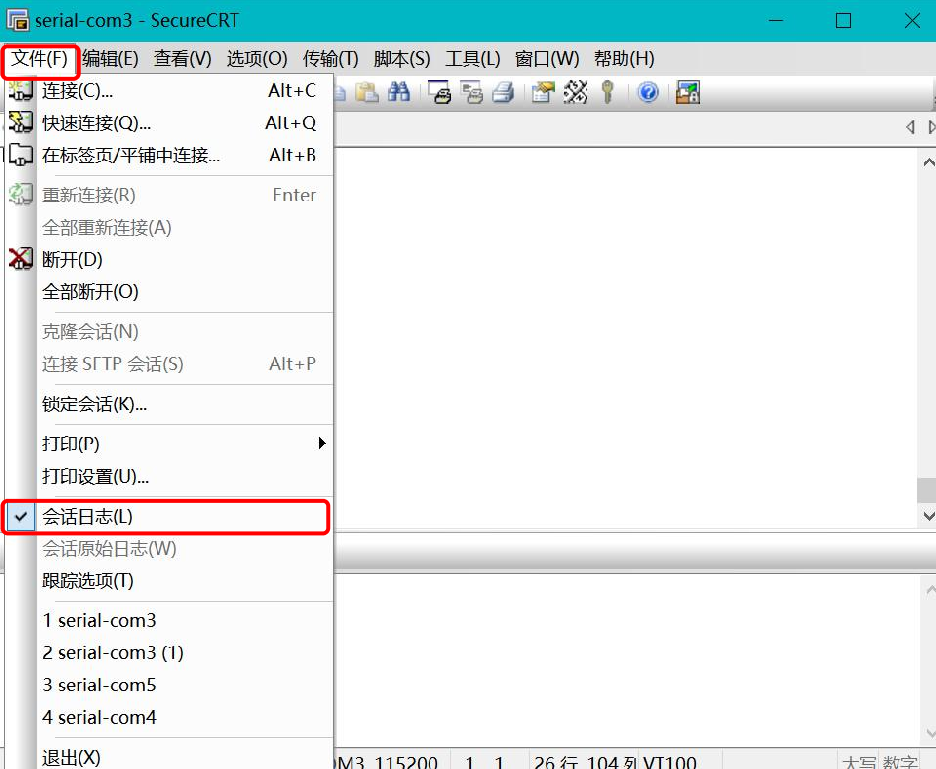The width and height of the screenshot is (936, 769).
Task: Open the 查看(V) menu
Action: coord(183,59)
